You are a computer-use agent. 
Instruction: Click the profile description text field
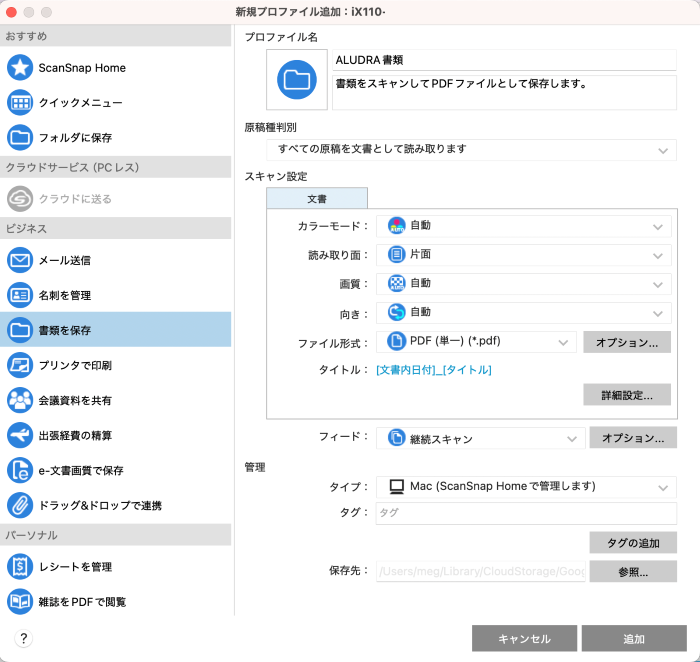click(504, 92)
